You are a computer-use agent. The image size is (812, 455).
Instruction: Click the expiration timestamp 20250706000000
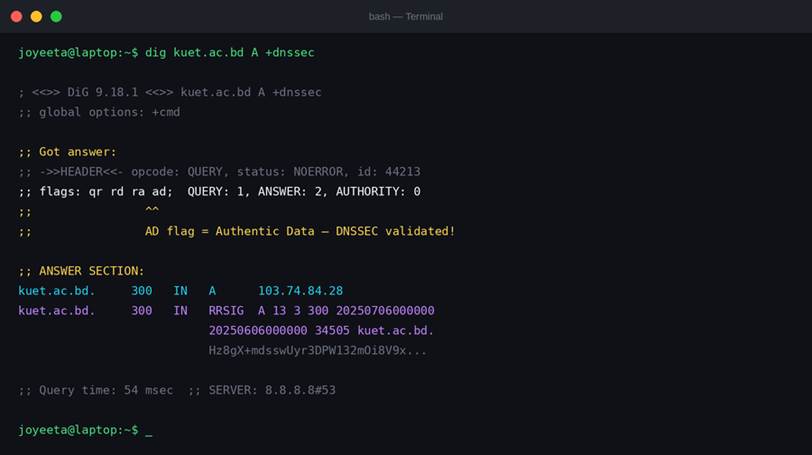[x=385, y=311]
